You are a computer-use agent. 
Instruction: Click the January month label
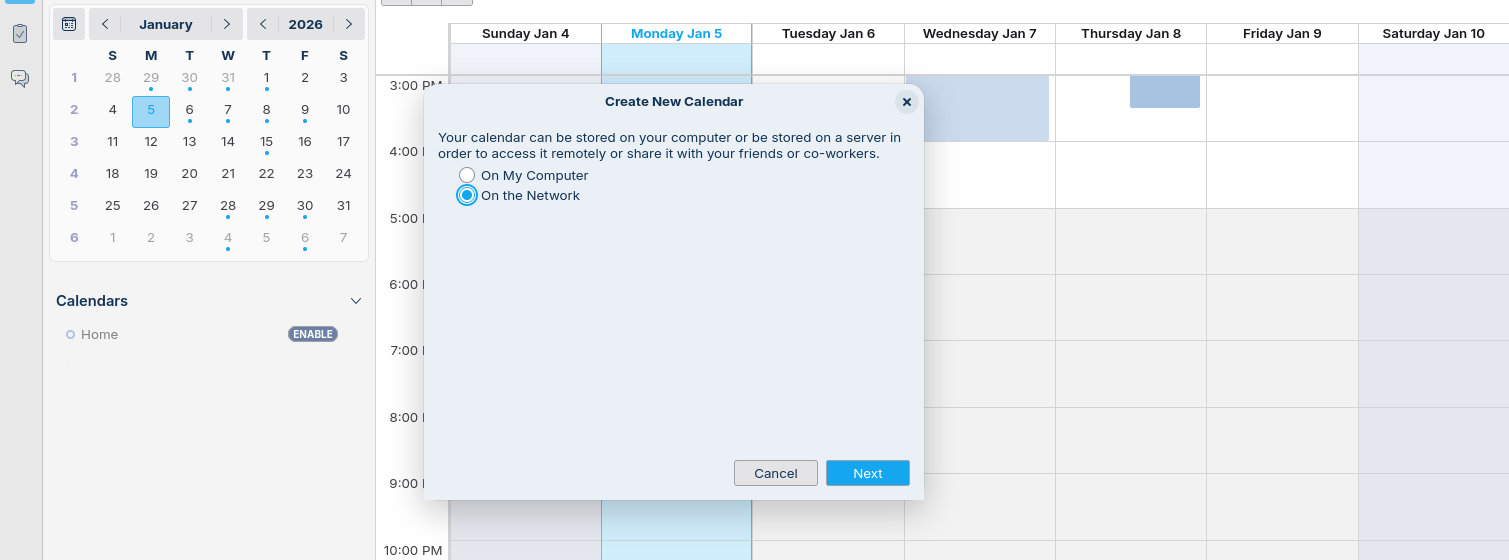[166, 24]
